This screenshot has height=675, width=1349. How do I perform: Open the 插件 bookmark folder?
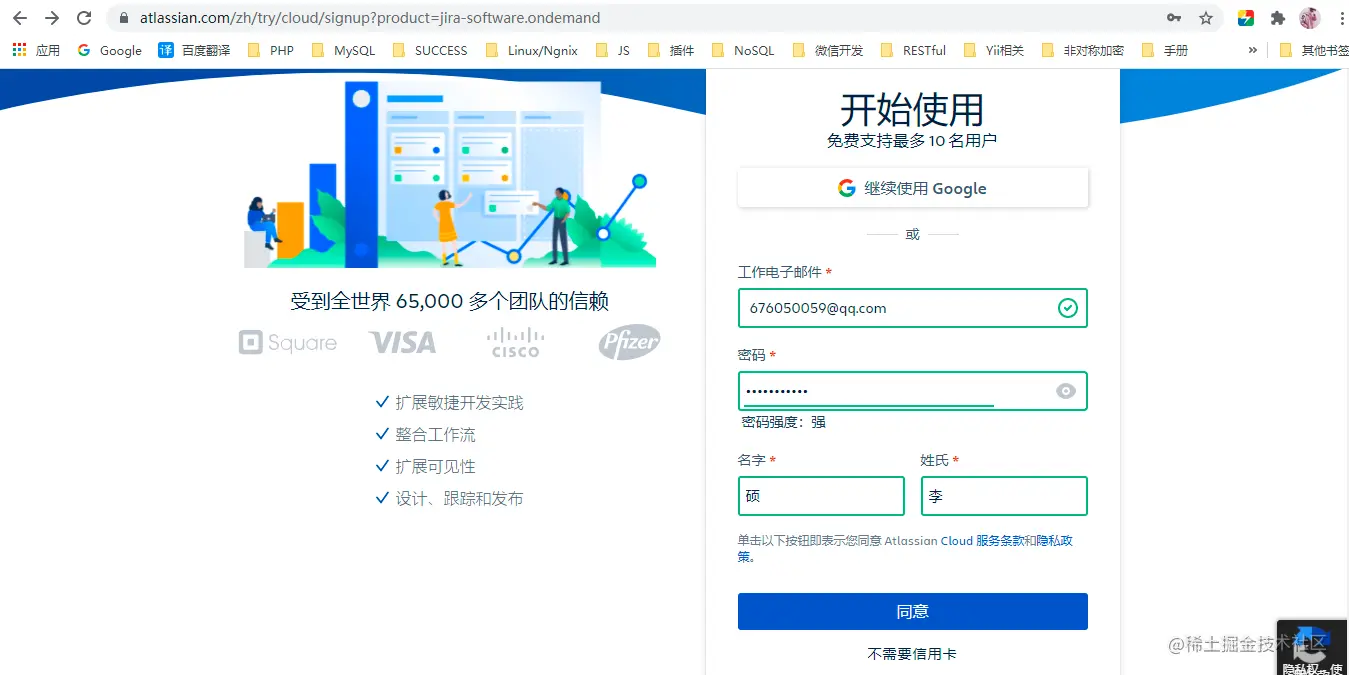coord(671,50)
